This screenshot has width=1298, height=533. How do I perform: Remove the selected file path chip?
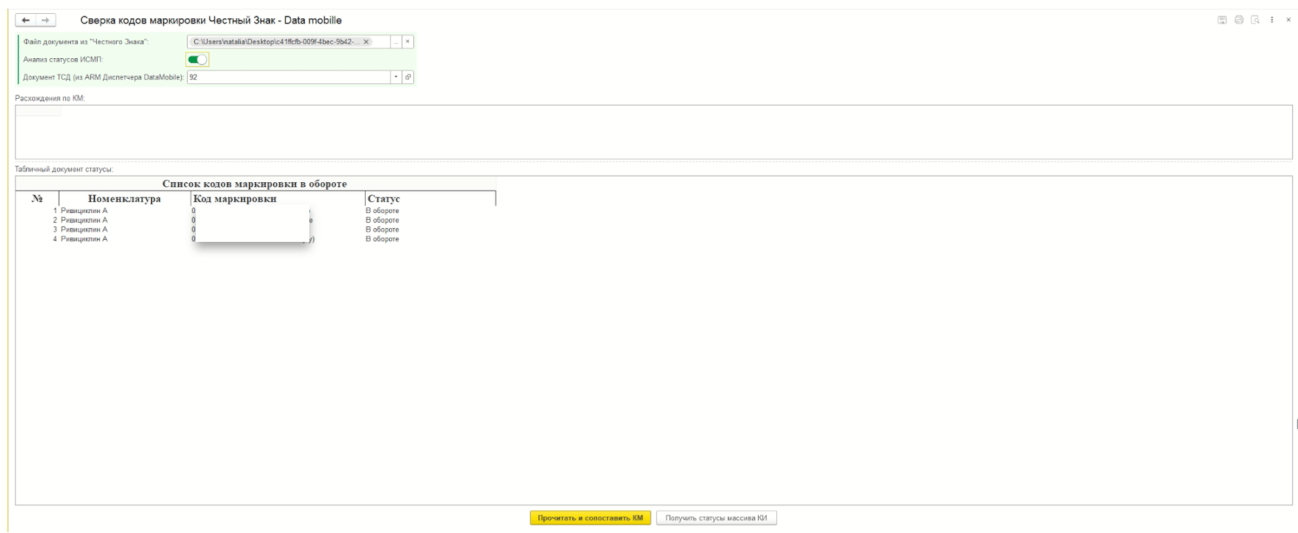[x=367, y=41]
